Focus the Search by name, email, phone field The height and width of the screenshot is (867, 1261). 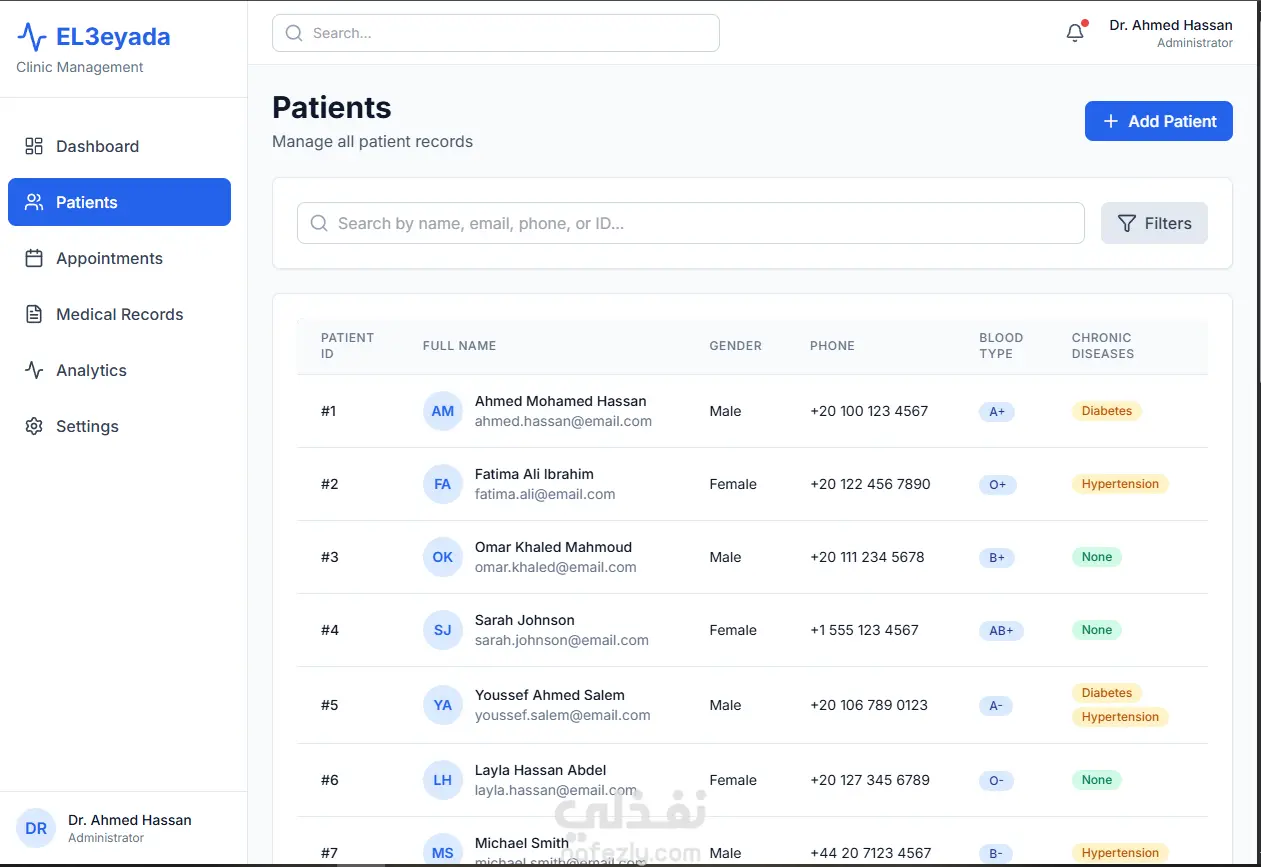point(690,223)
